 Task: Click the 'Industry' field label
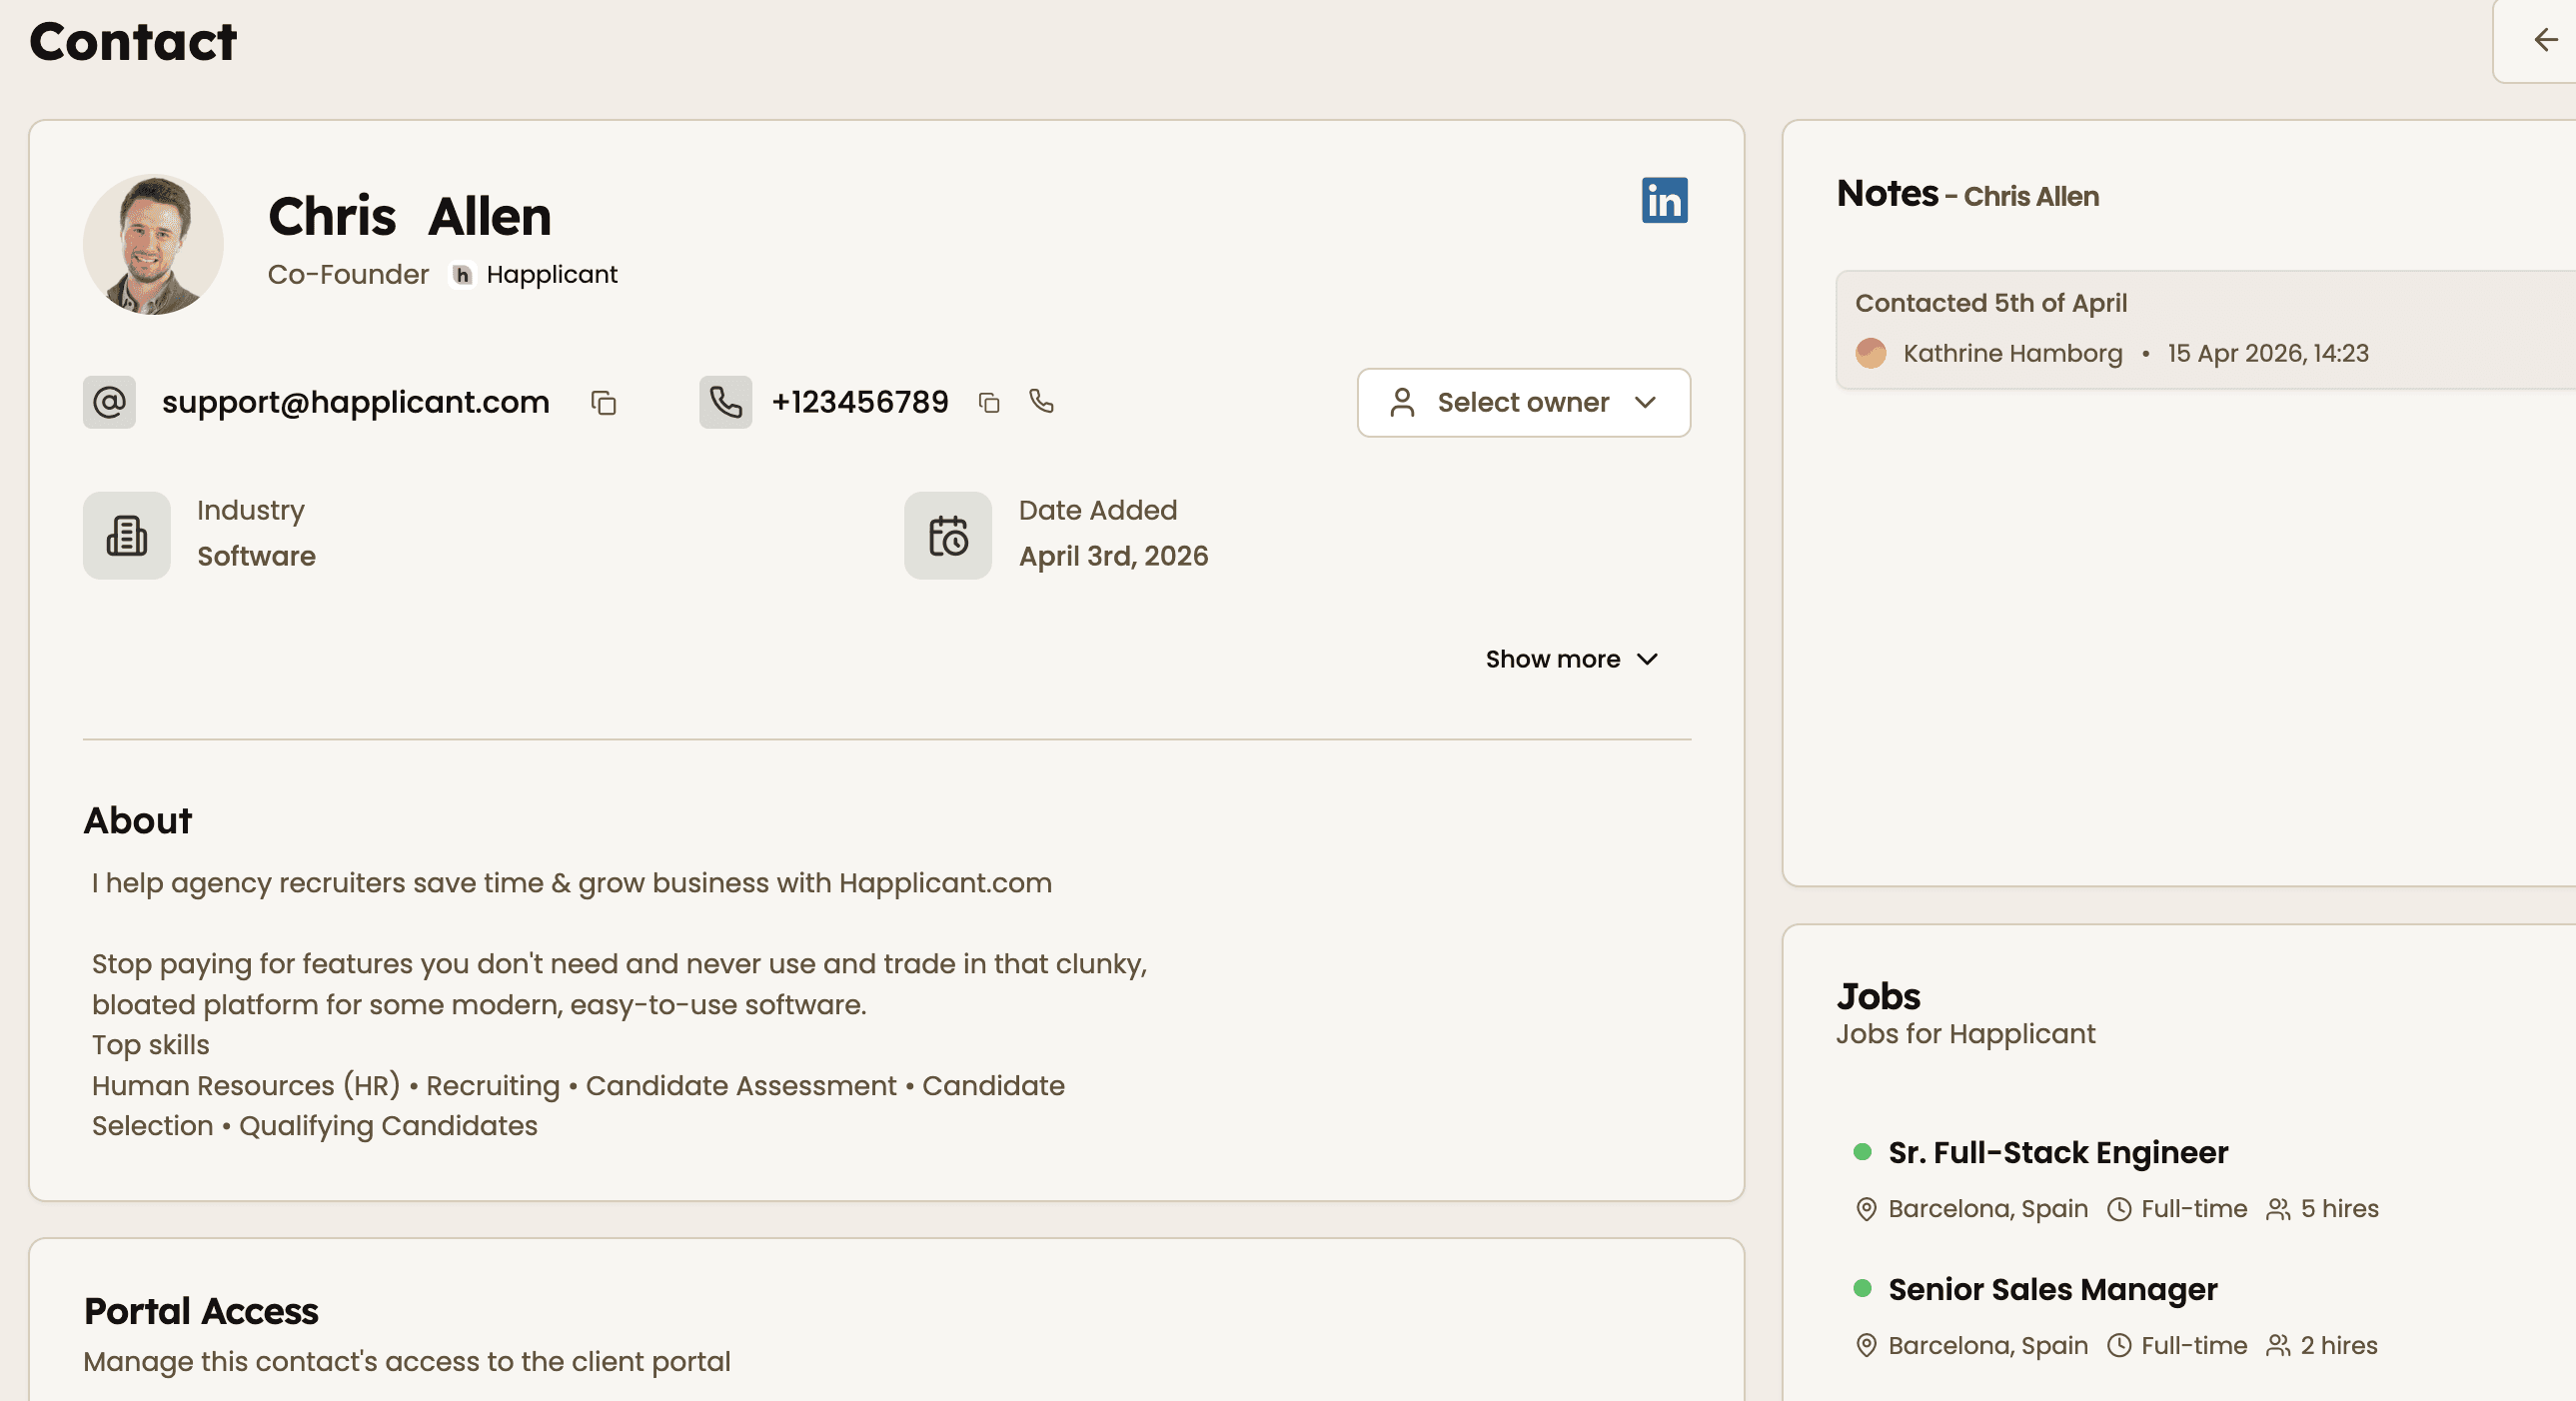(x=251, y=510)
